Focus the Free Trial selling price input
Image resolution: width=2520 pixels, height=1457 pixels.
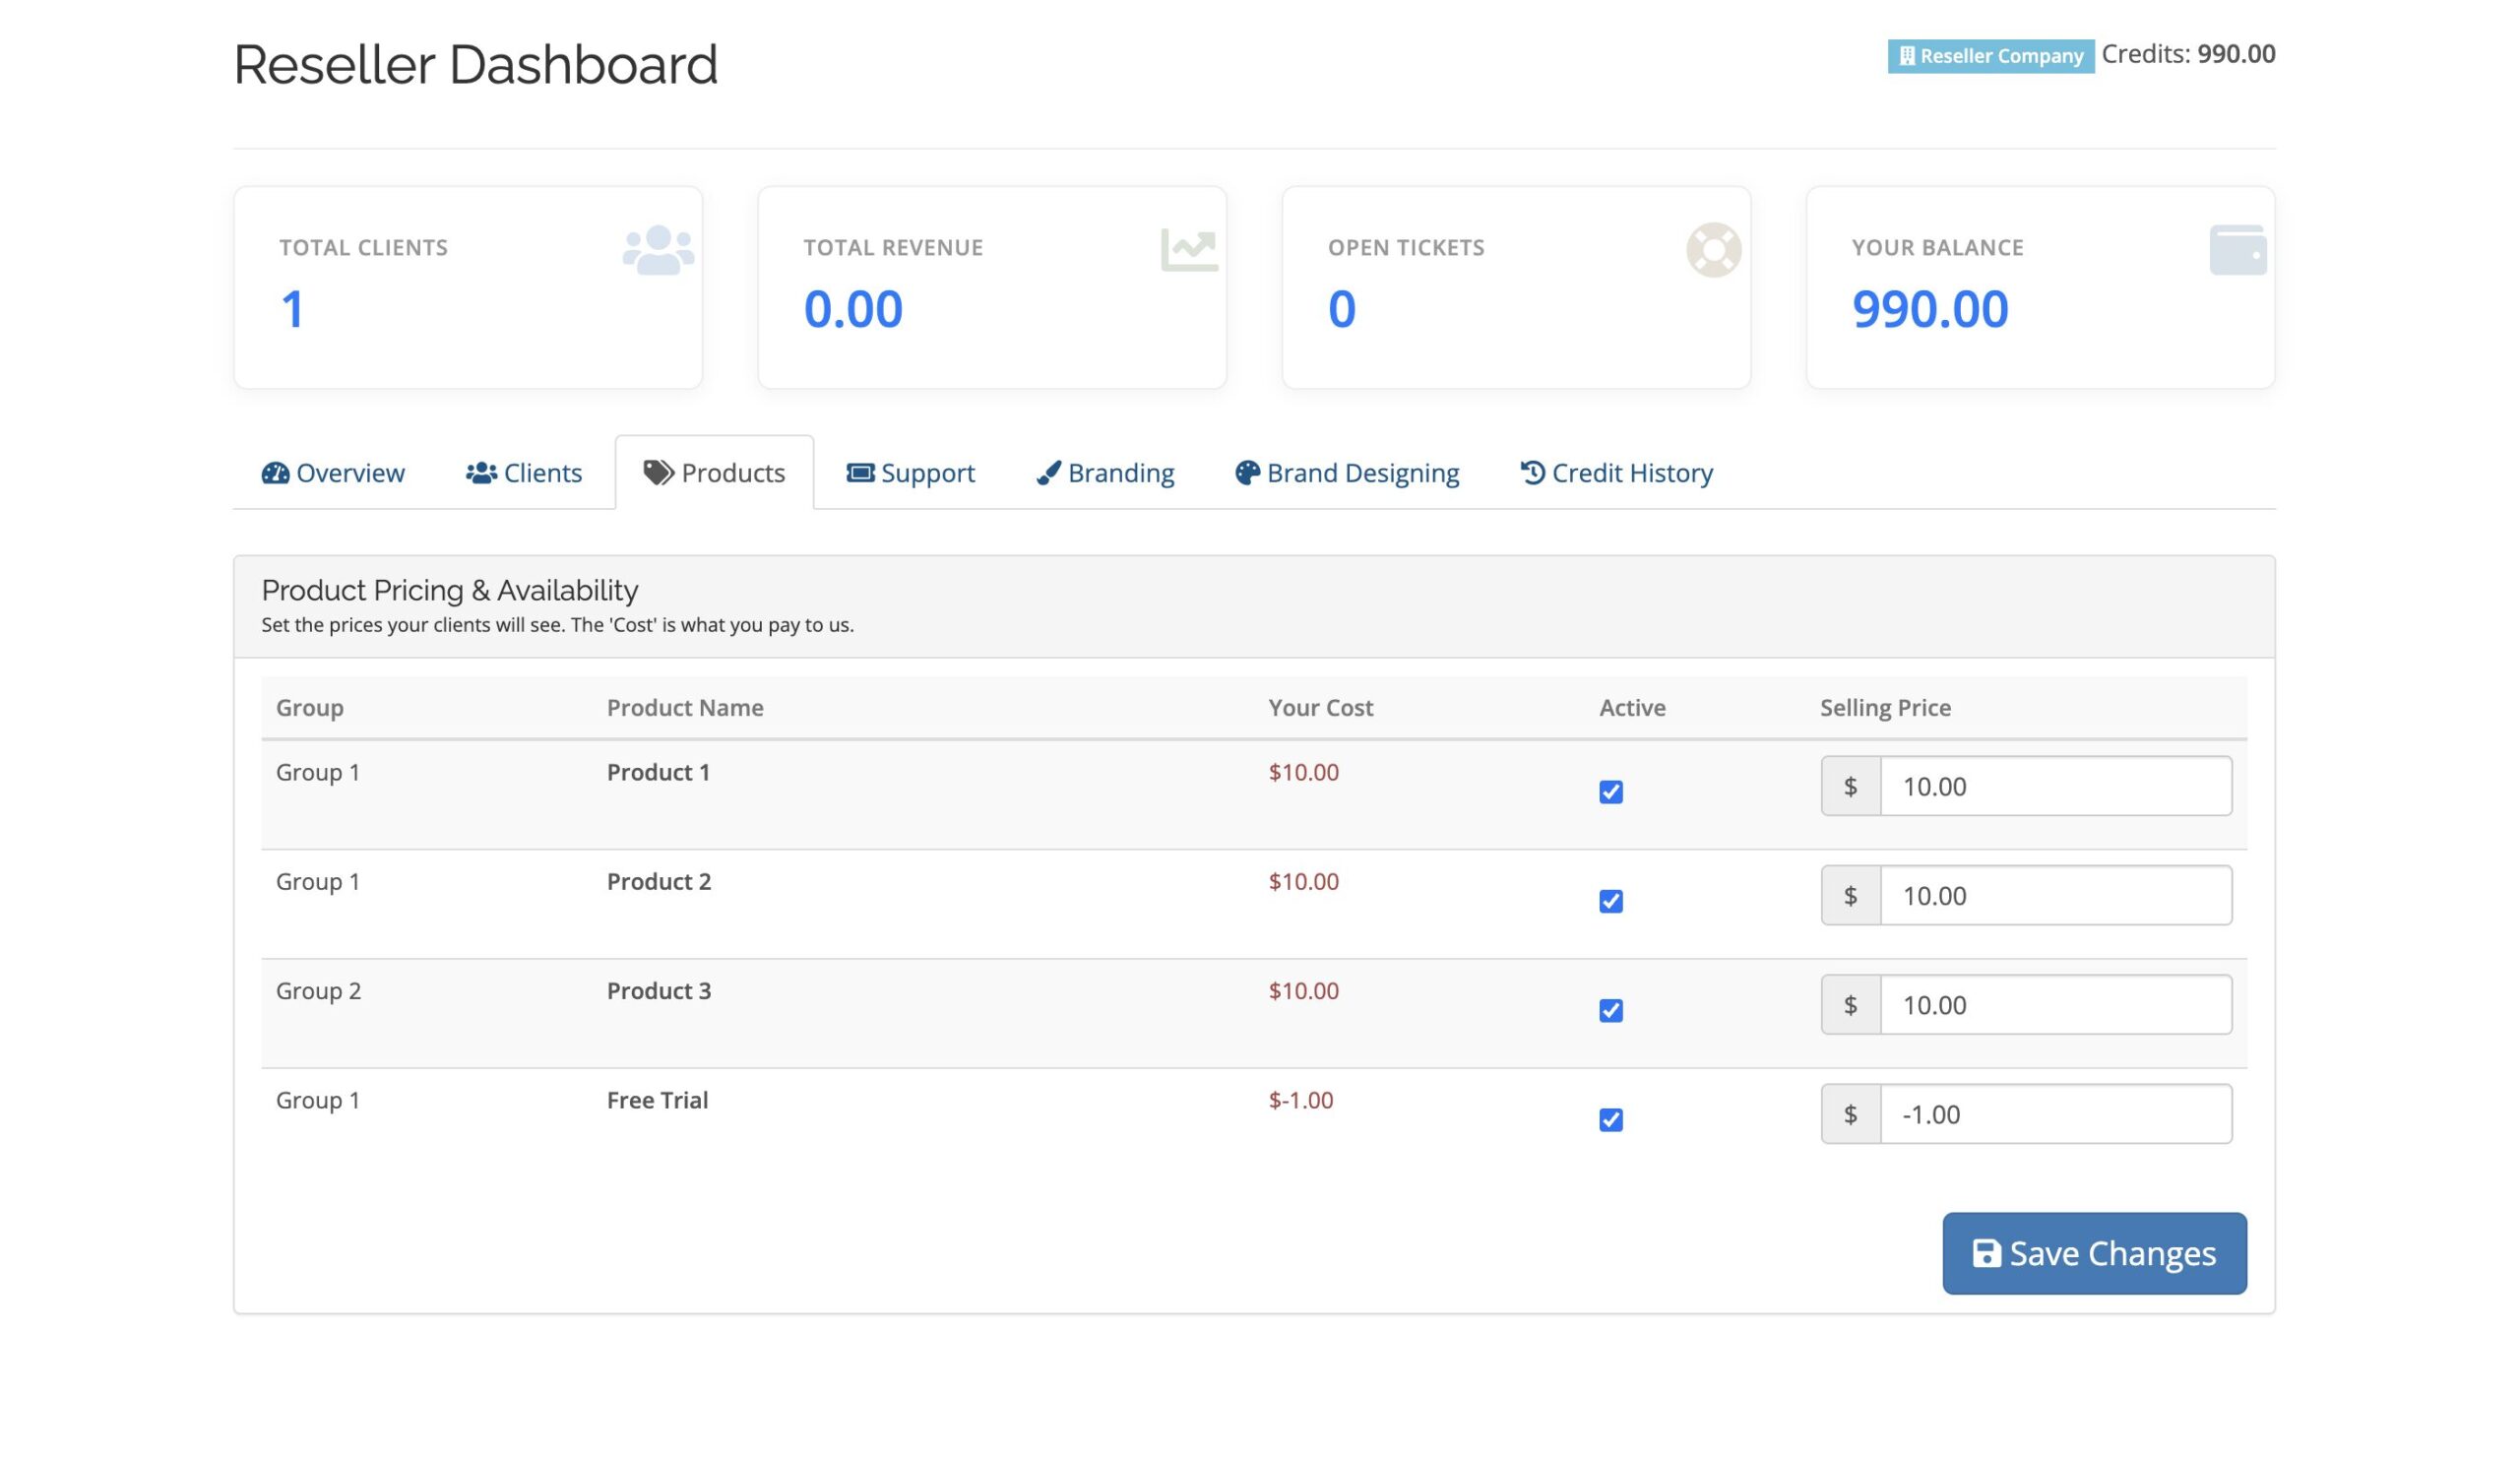(2054, 1114)
